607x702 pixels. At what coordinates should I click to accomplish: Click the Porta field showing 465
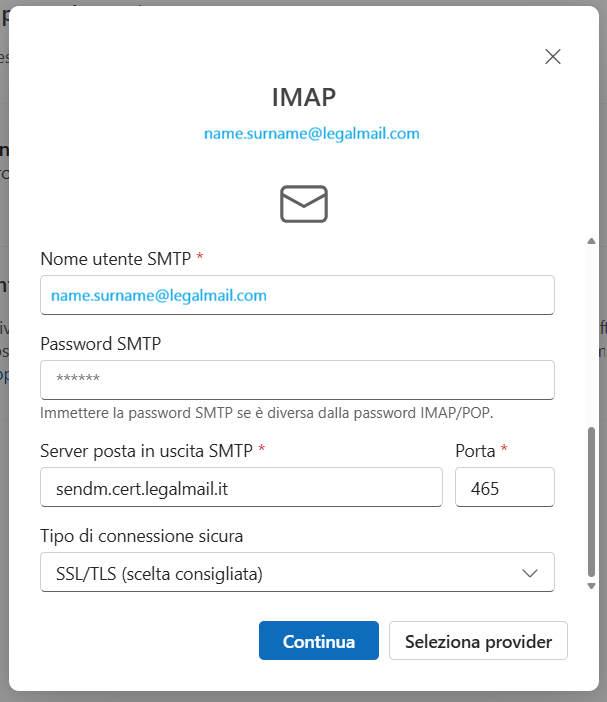504,488
